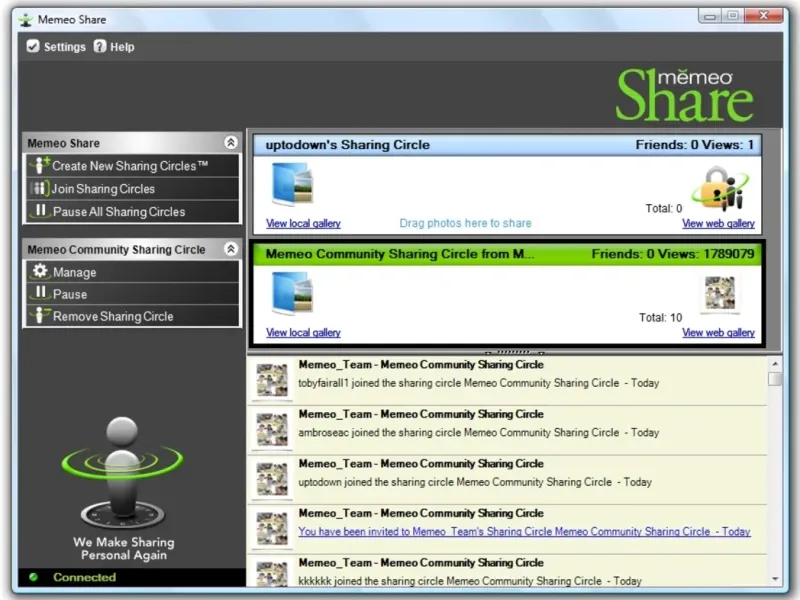Image resolution: width=800 pixels, height=600 pixels.
Task: Click the Manage gear icon
Action: 40,271
